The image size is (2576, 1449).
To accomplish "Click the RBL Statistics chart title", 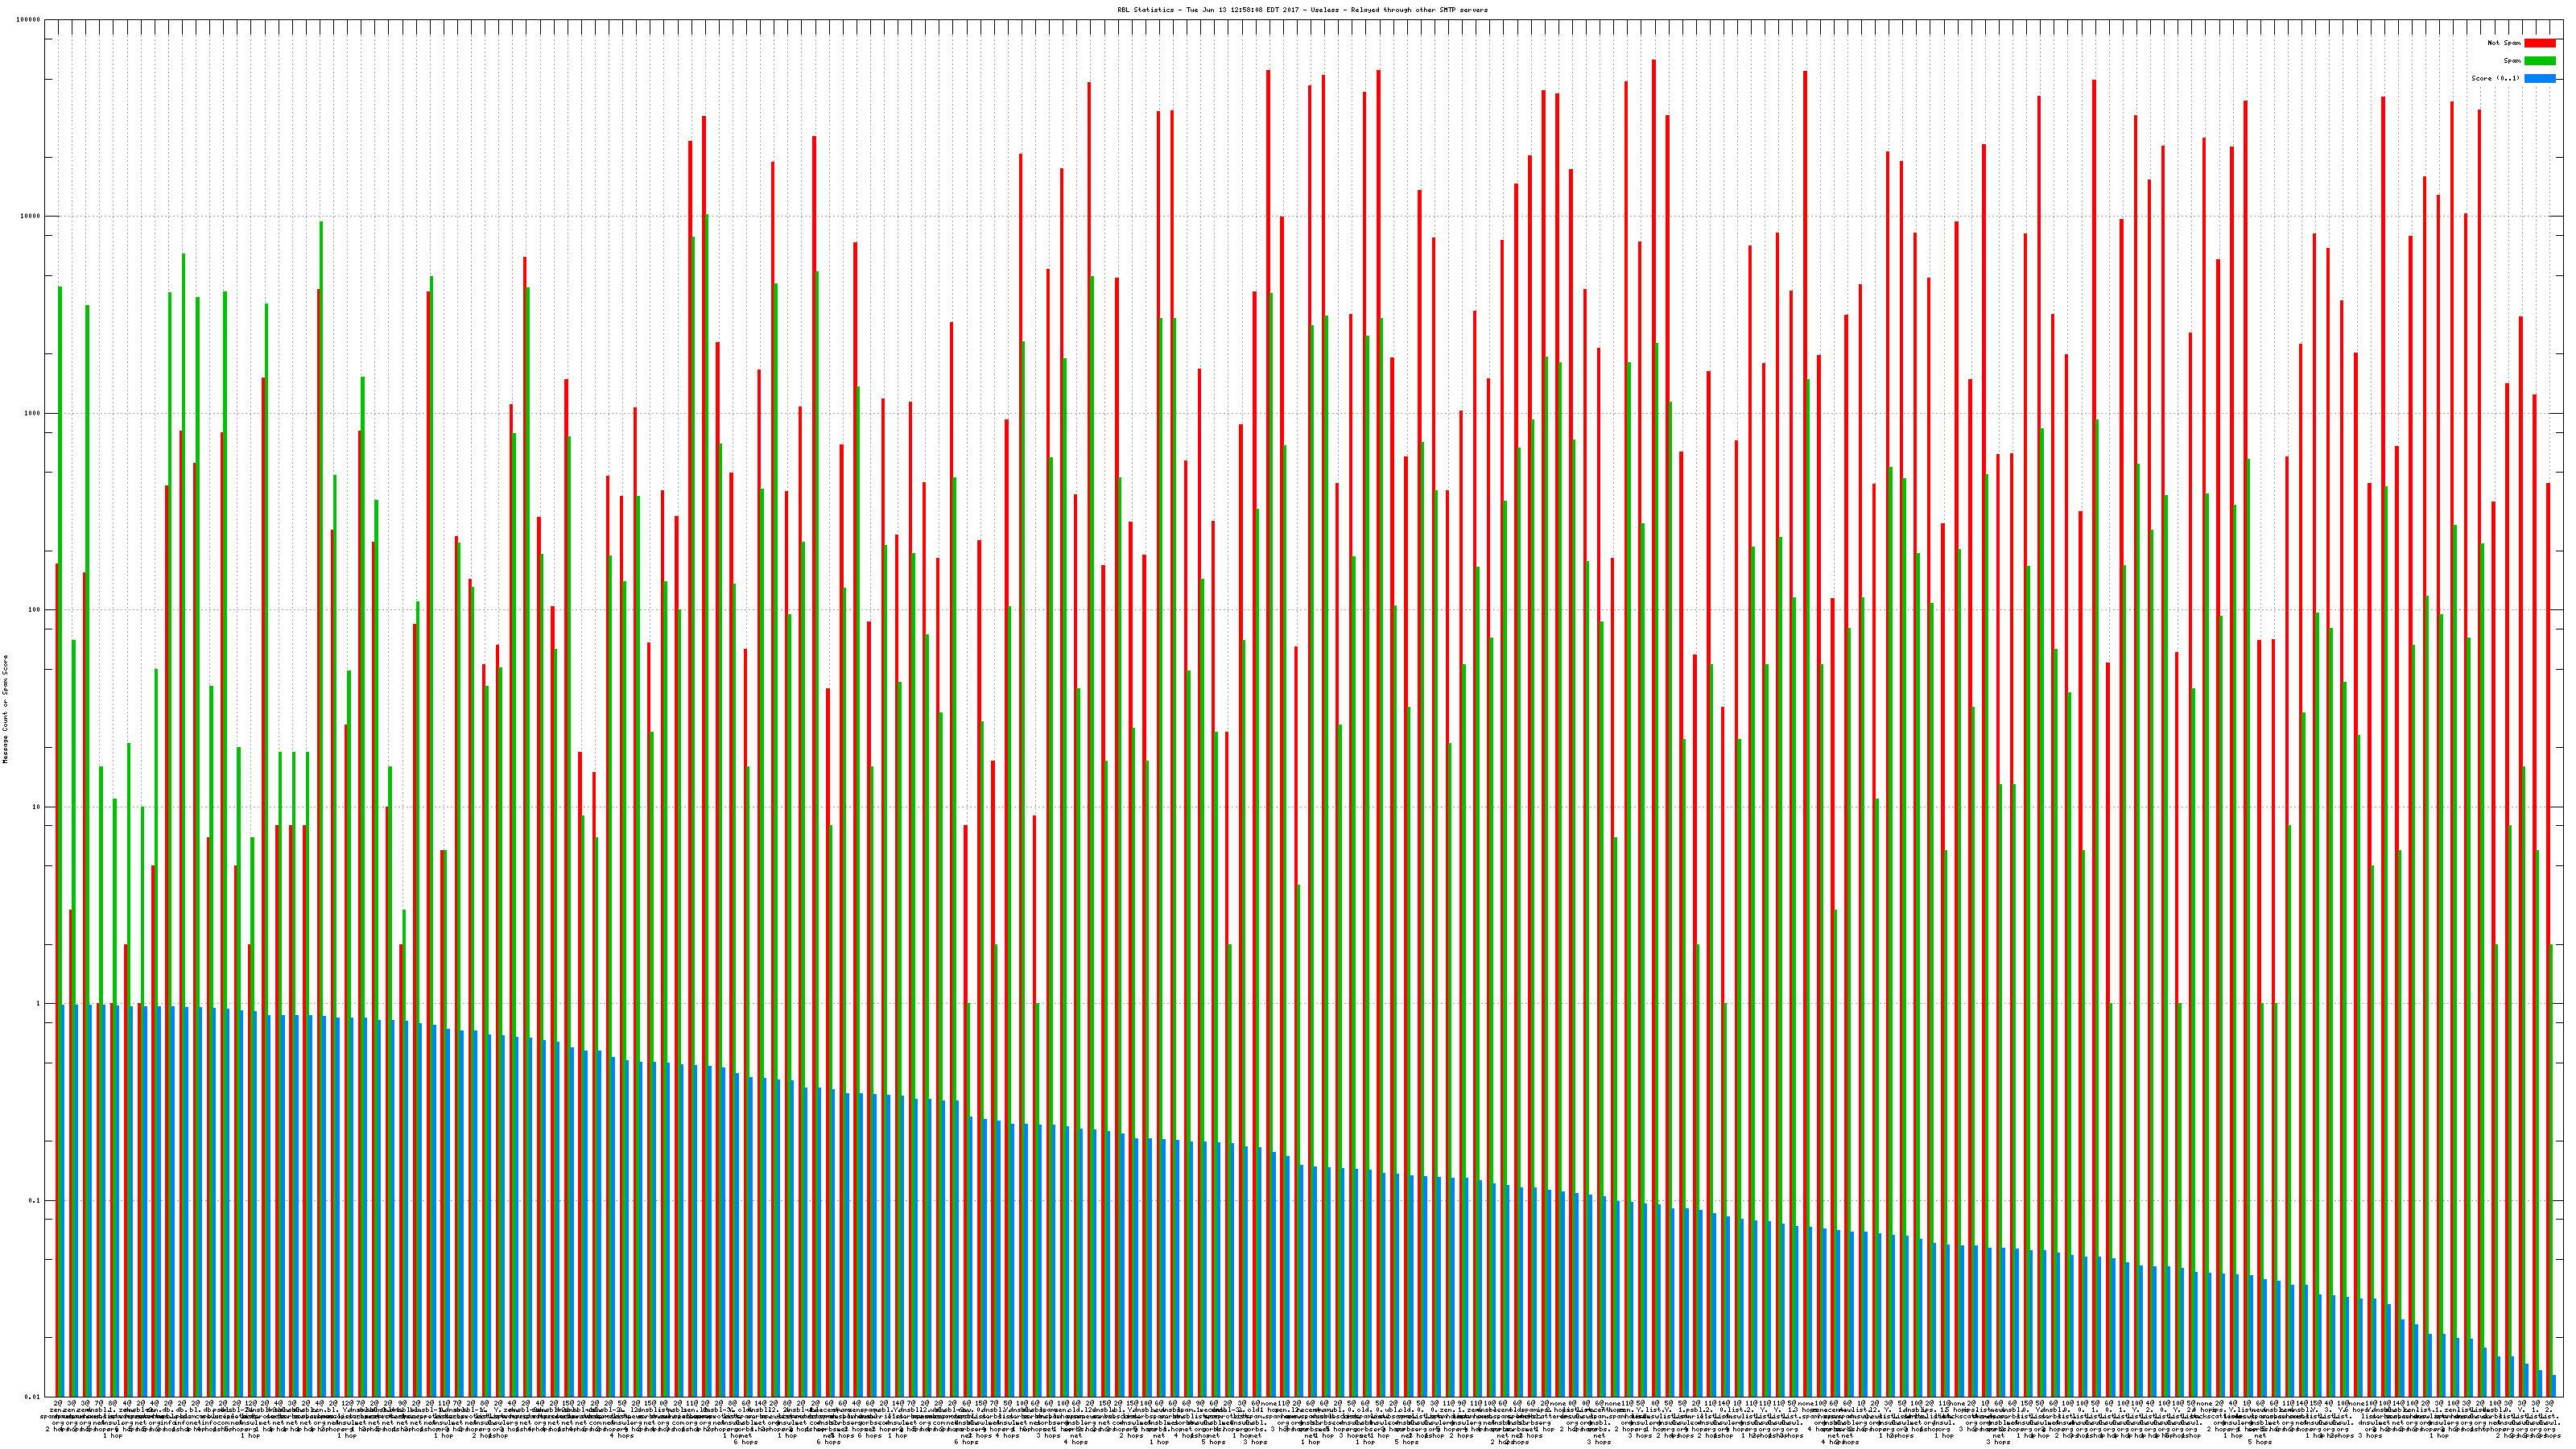I will 1302,10.
